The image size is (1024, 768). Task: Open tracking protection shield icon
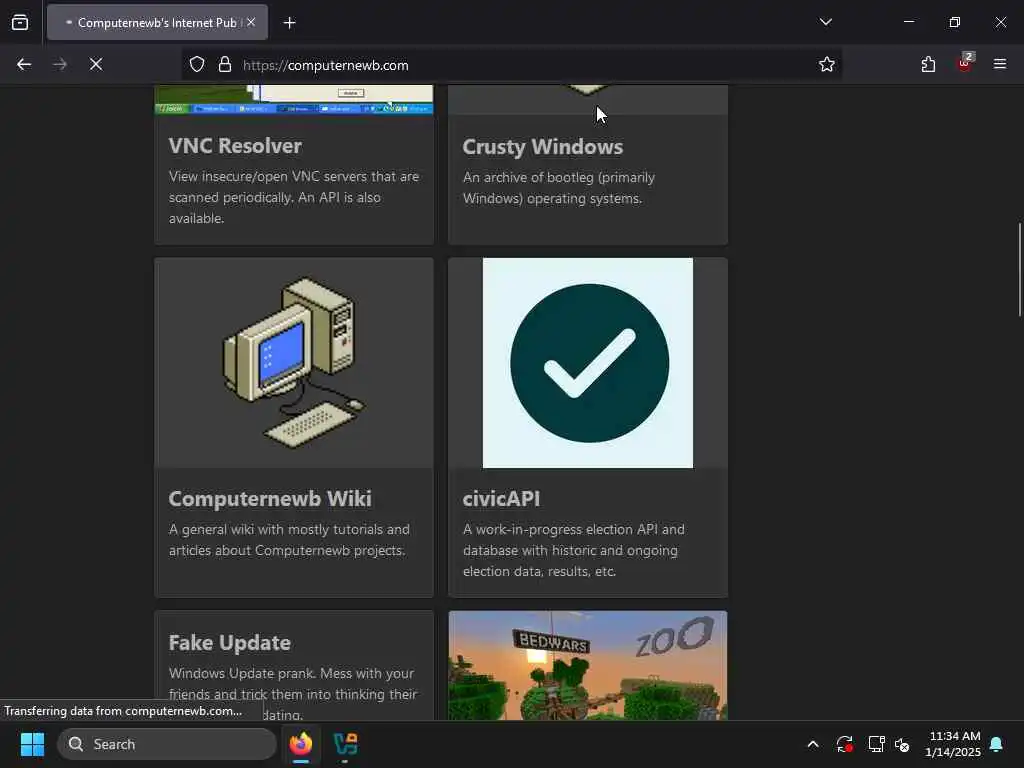pos(197,65)
